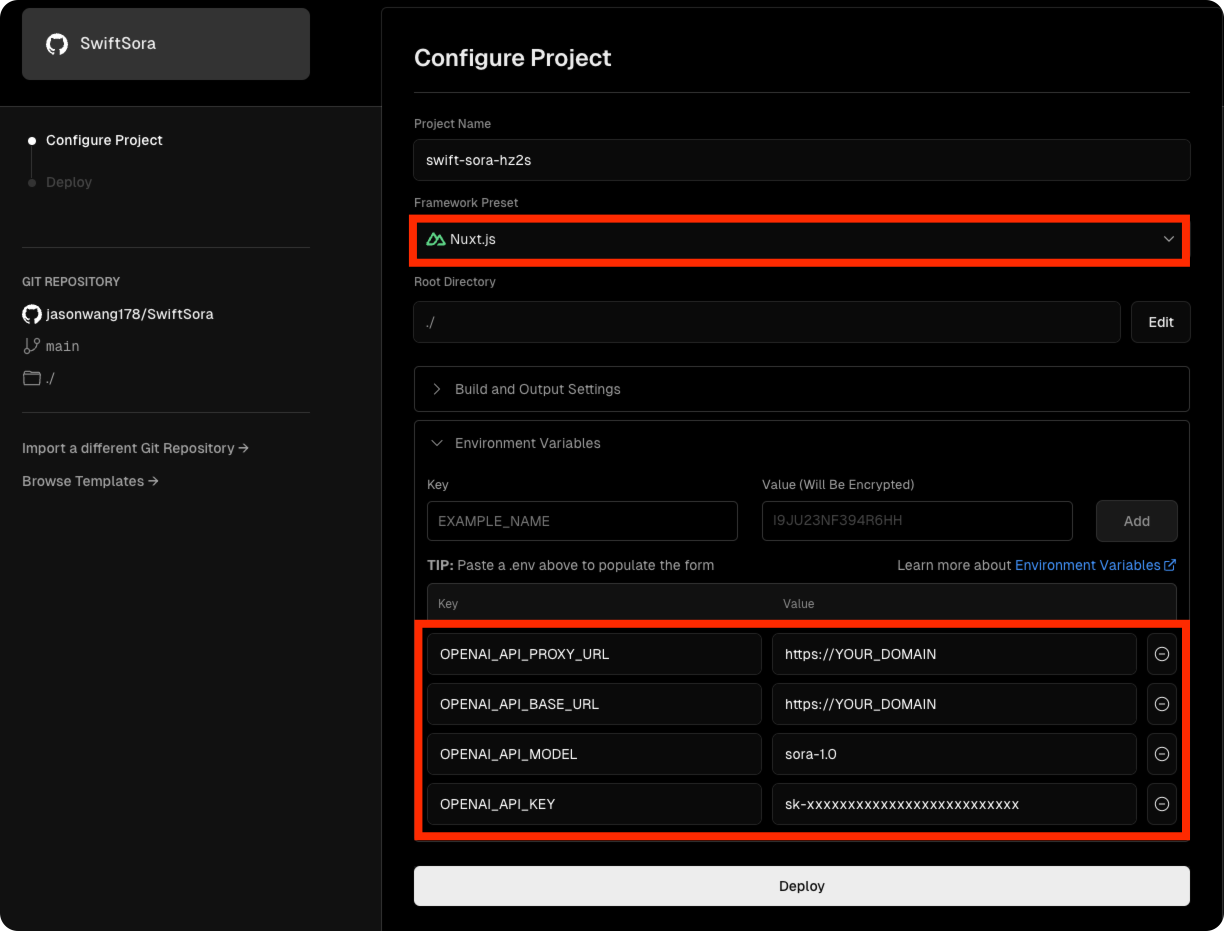Click the main branch name text
Viewport: 1224px width, 931px height.
(x=62, y=346)
